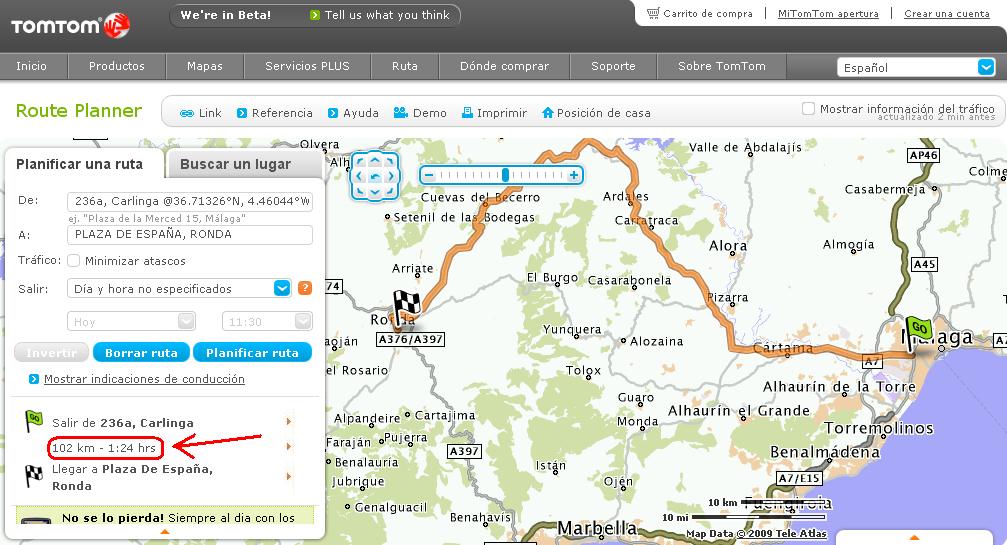Pan the map south-east with diagonal arrow
The height and width of the screenshot is (545, 1007).
point(390,191)
